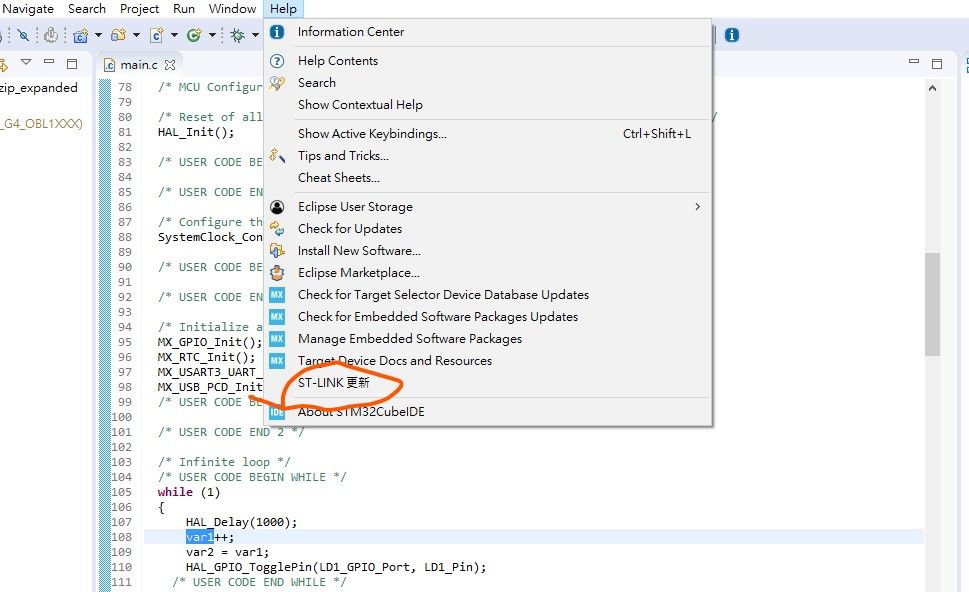Minimize the left project explorer panel
The height and width of the screenshot is (592, 969).
(49, 62)
